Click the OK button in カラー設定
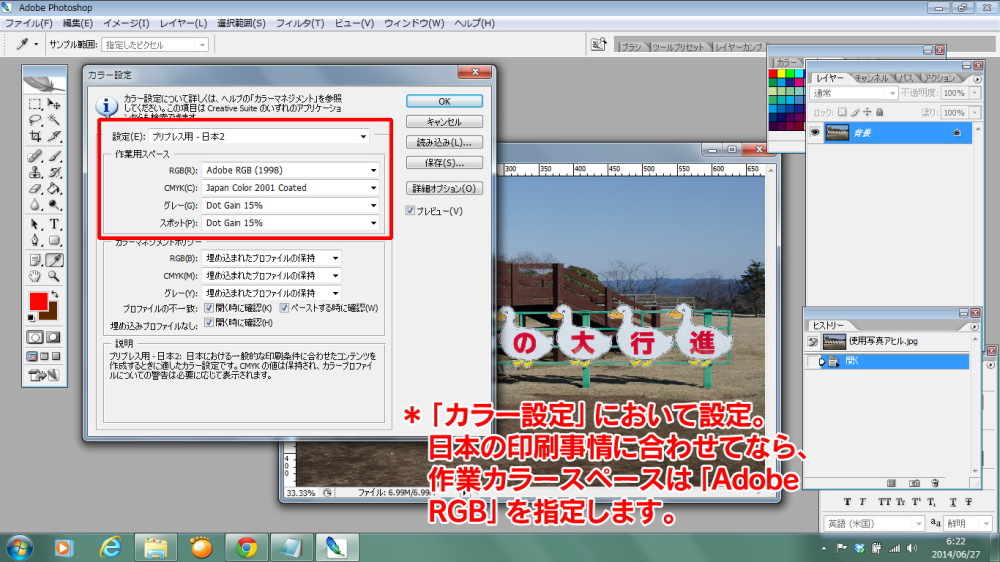Image resolution: width=1000 pixels, height=562 pixels. point(444,101)
